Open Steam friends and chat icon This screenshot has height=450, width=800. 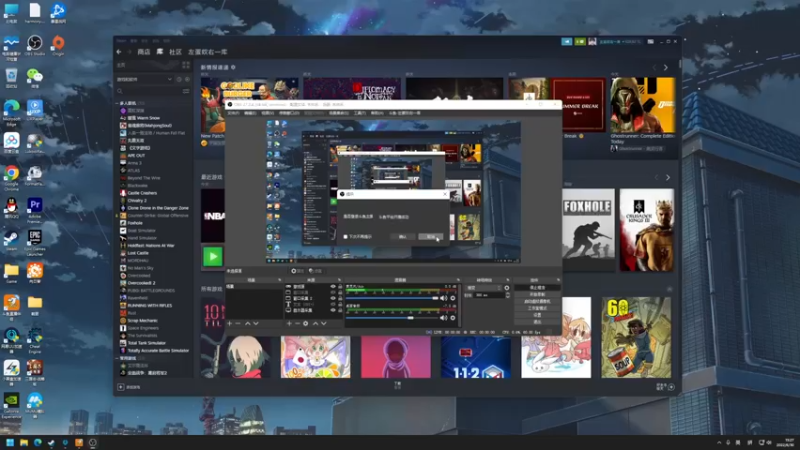coord(671,387)
